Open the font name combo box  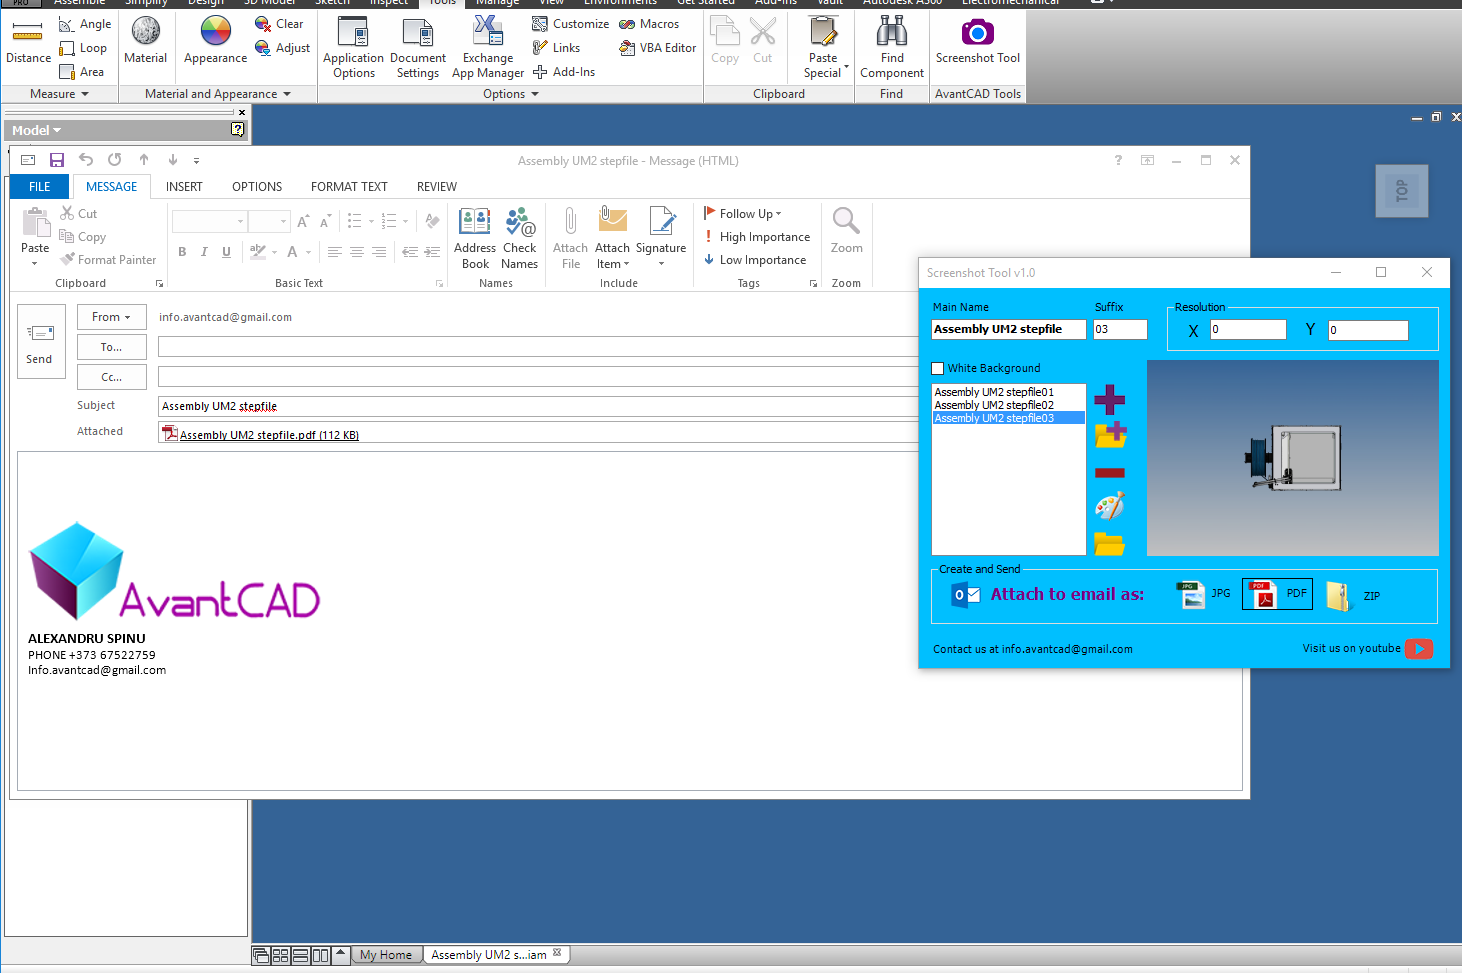pos(209,221)
